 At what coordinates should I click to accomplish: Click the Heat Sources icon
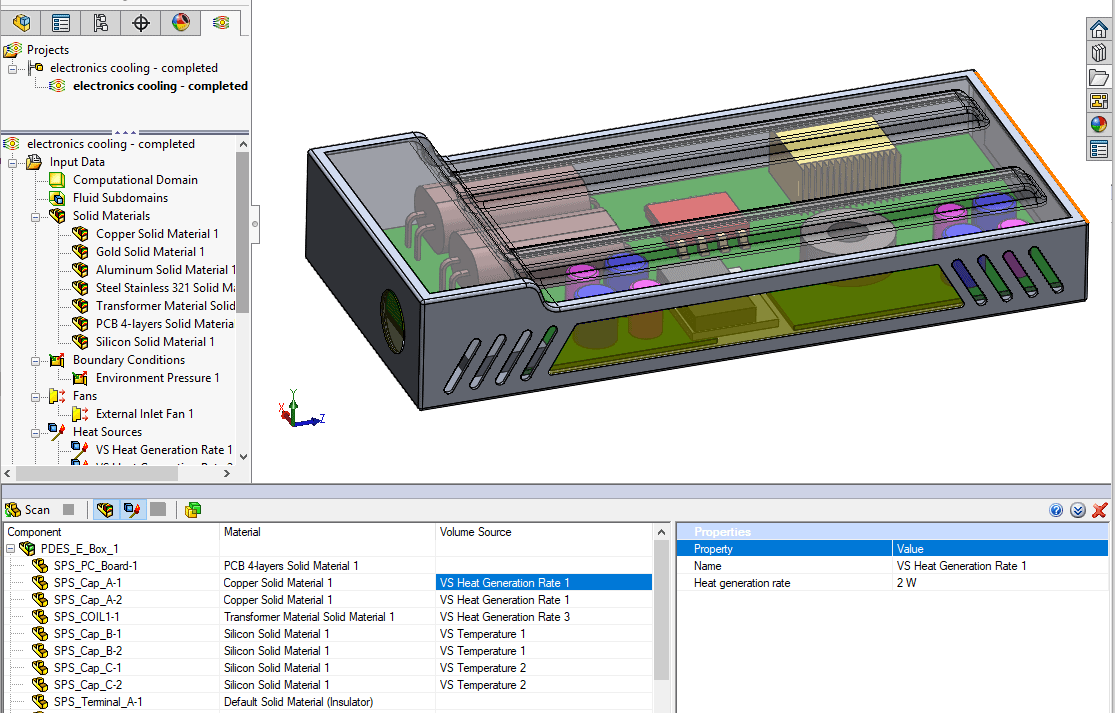tap(57, 431)
